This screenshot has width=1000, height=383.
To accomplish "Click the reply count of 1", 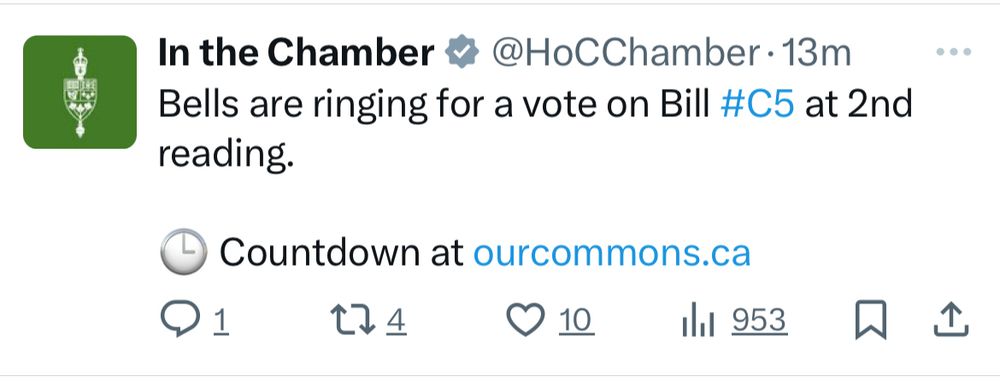I will 220,321.
